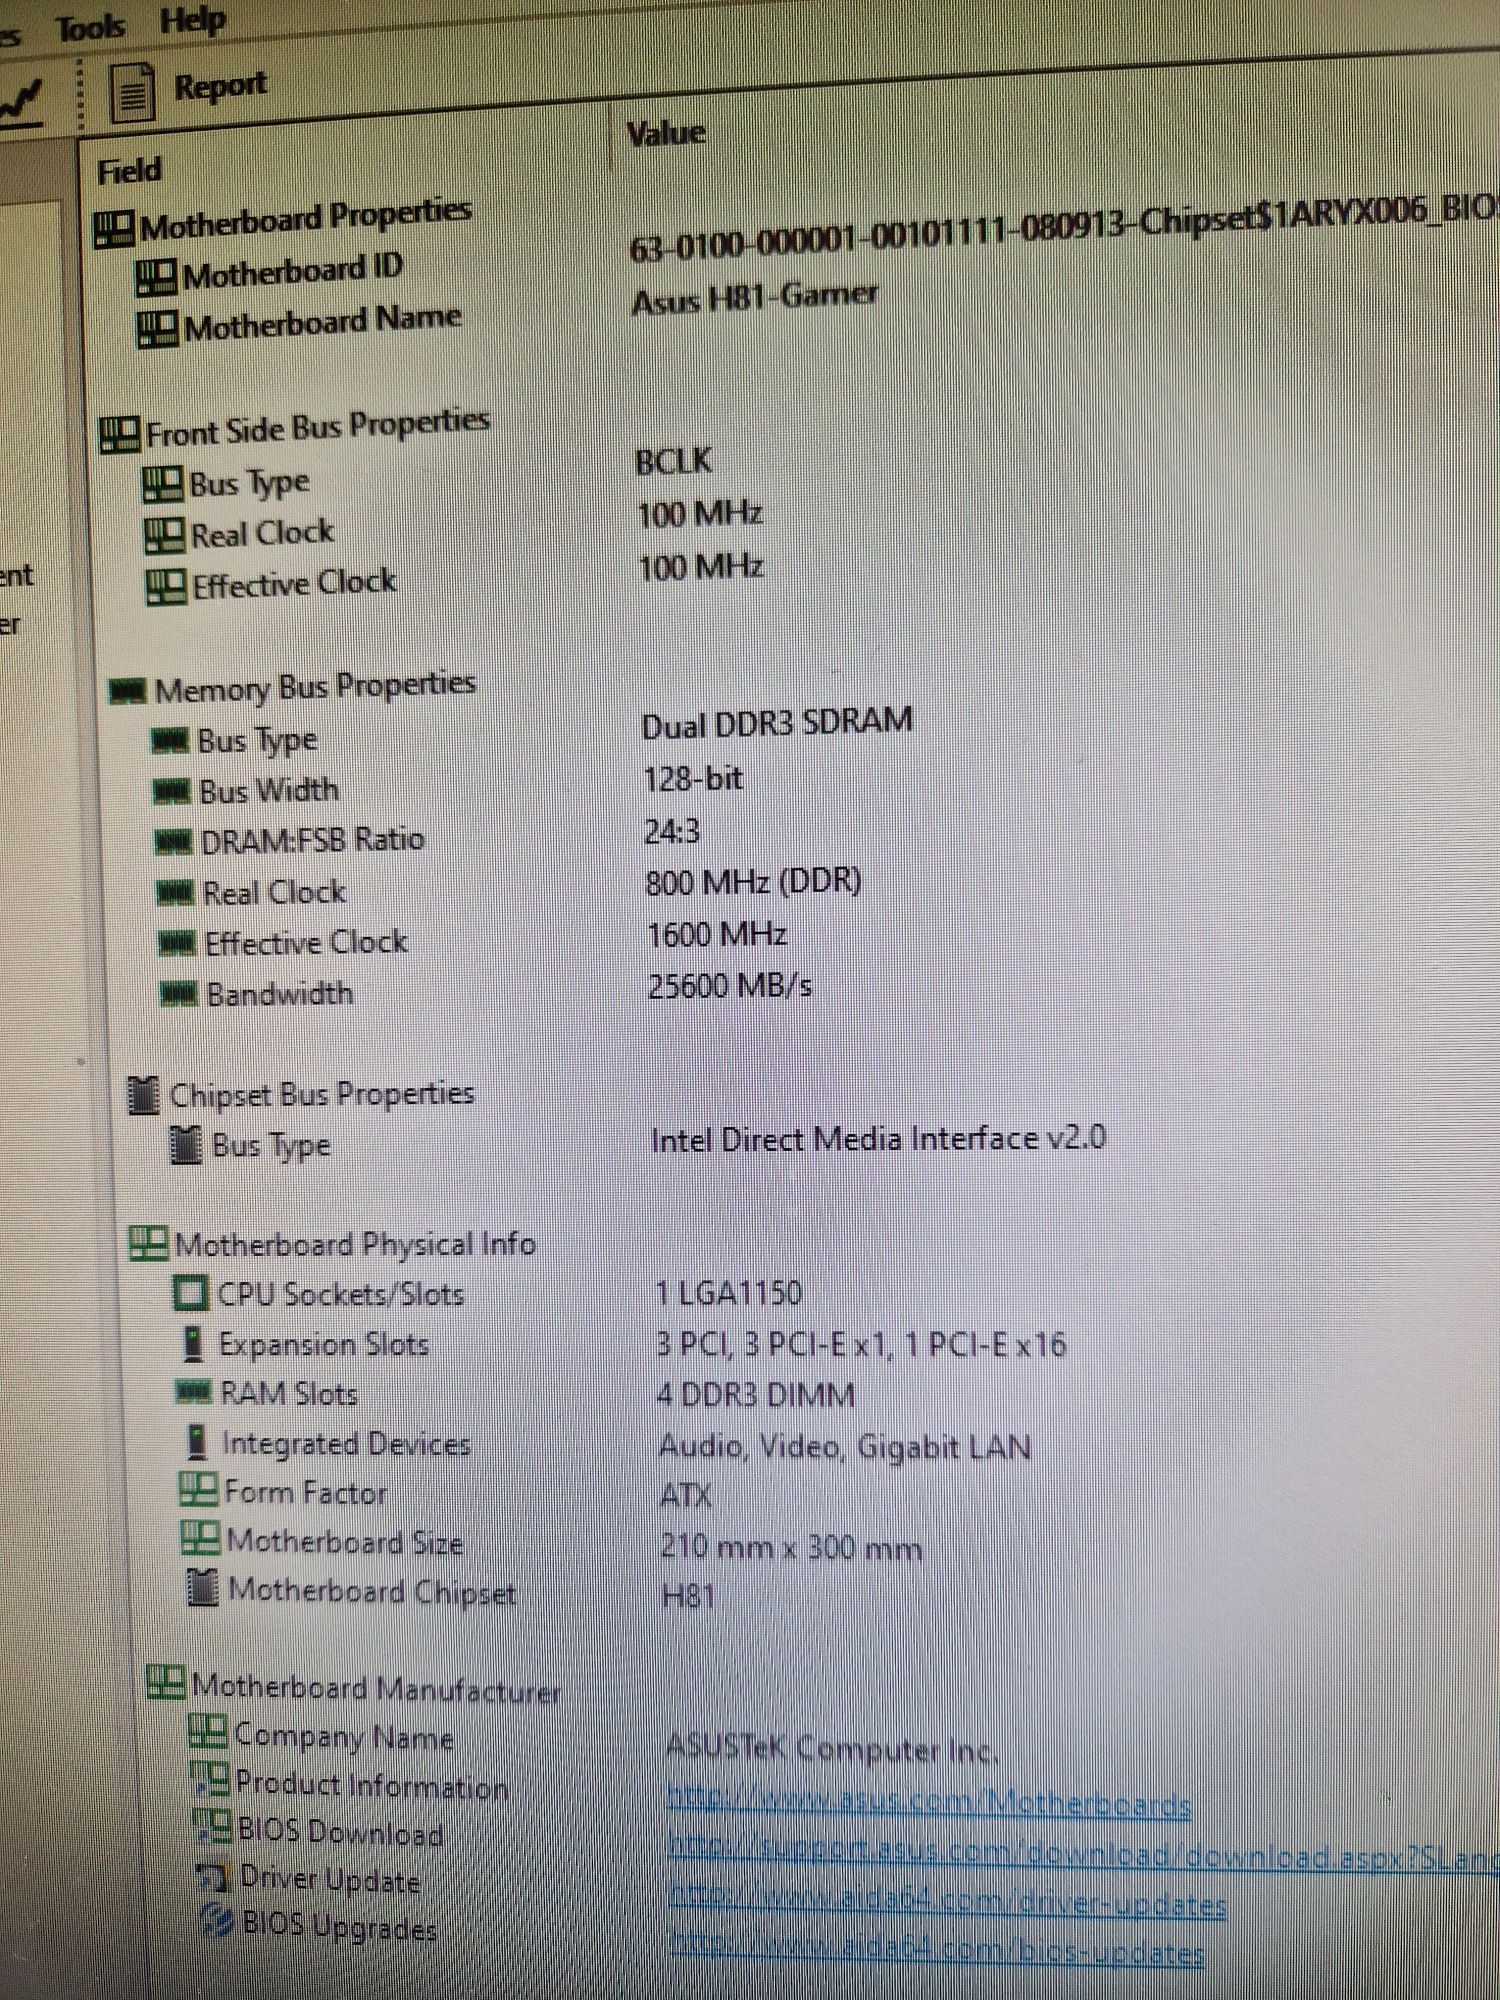Click the DRAM:FSB Ratio icon
This screenshot has height=2000, width=1500.
pos(173,842)
